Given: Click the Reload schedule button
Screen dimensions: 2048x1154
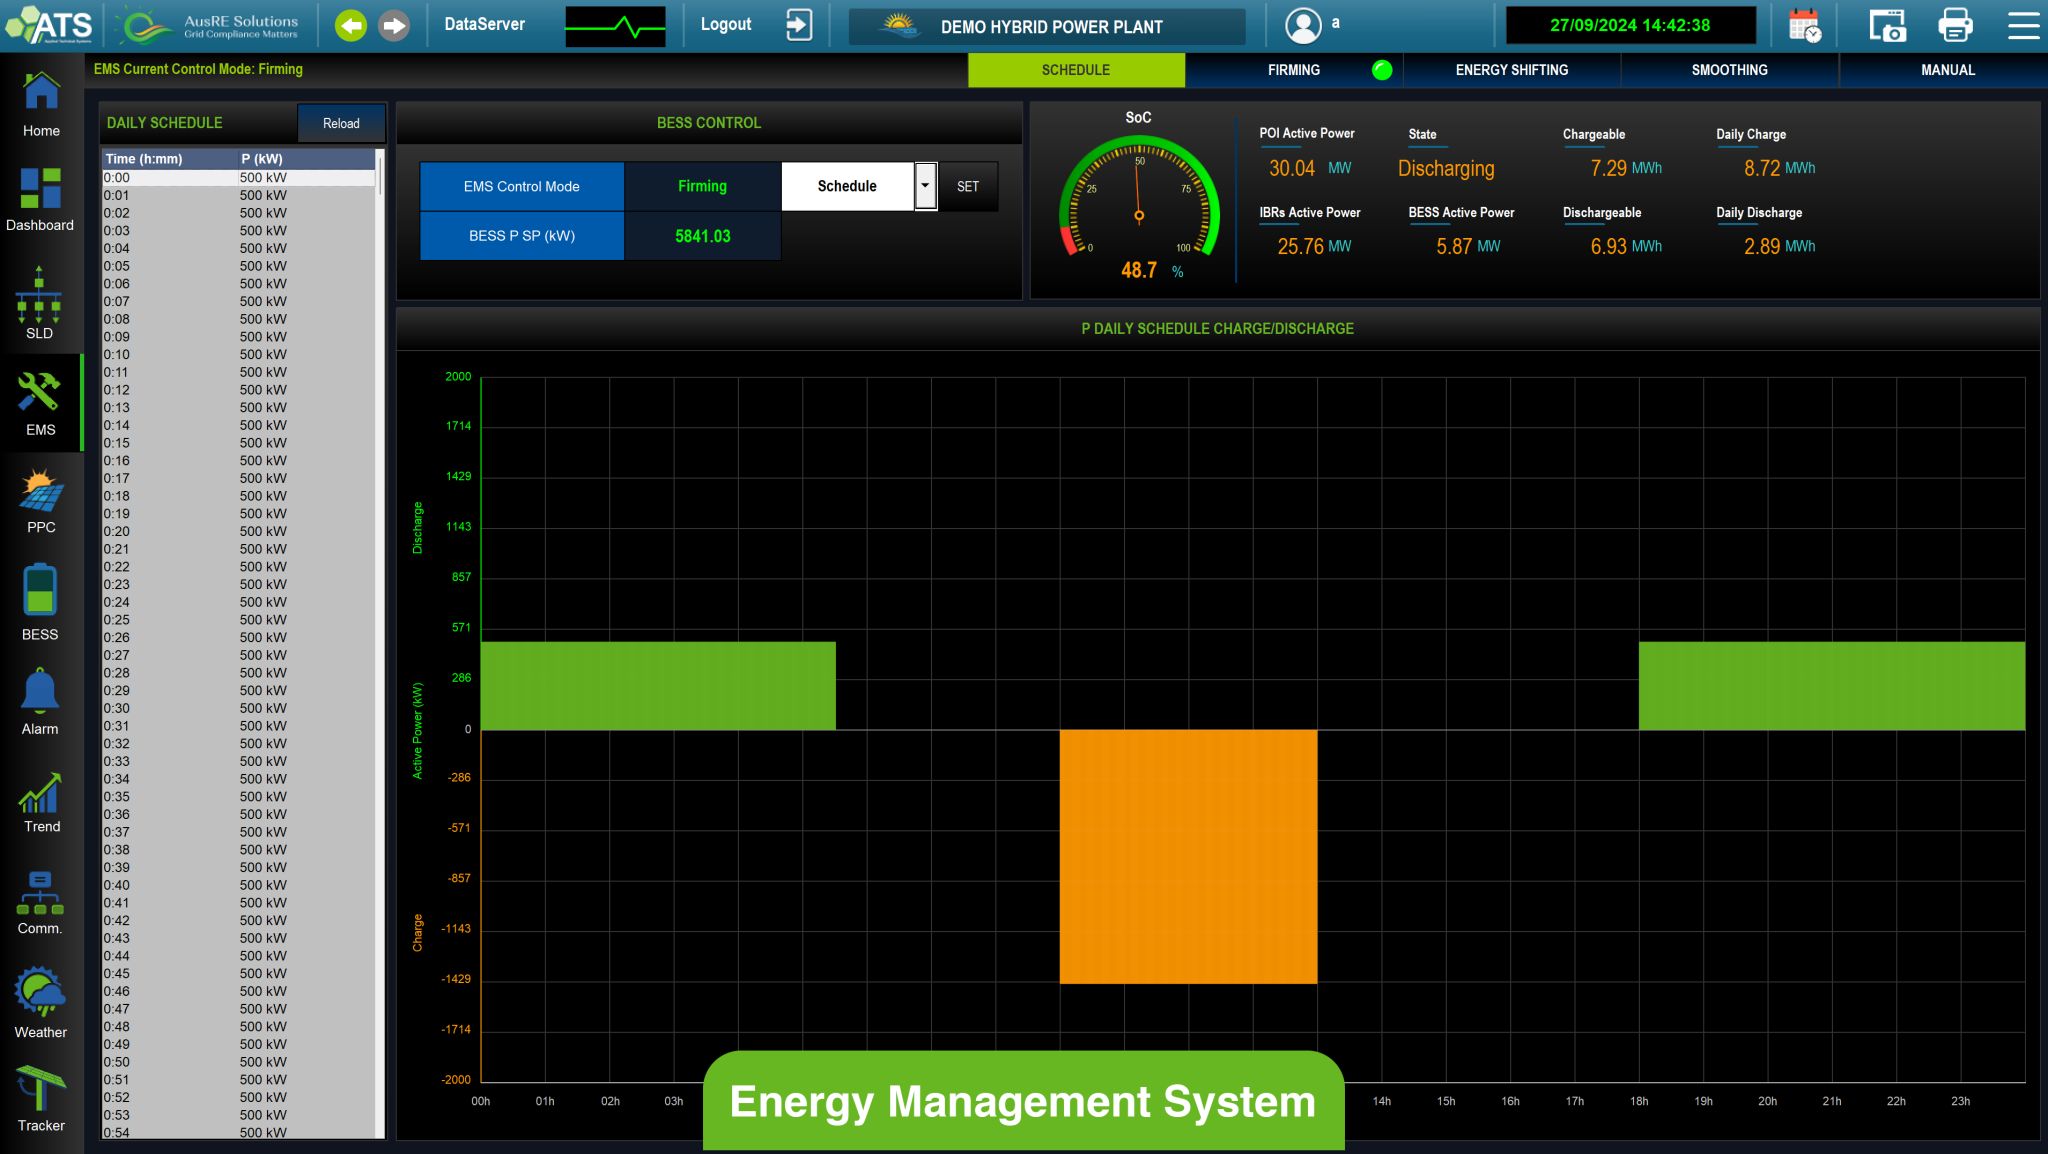Looking at the screenshot, I should click(x=341, y=123).
